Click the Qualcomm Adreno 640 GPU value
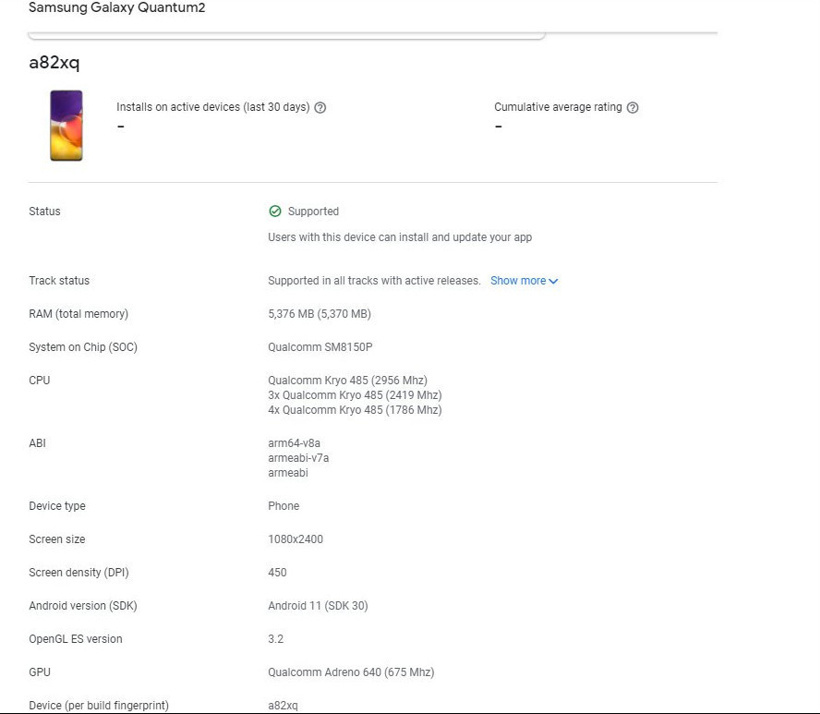This screenshot has height=714, width=820. [x=350, y=672]
